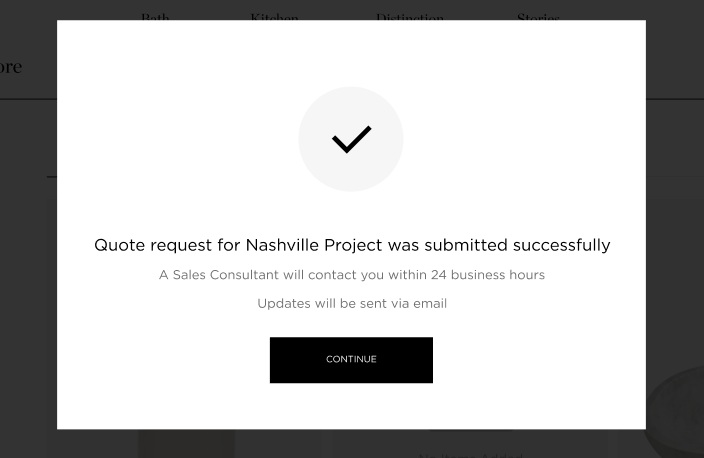
Task: Click the round product image at bottom right
Action: click(680, 410)
